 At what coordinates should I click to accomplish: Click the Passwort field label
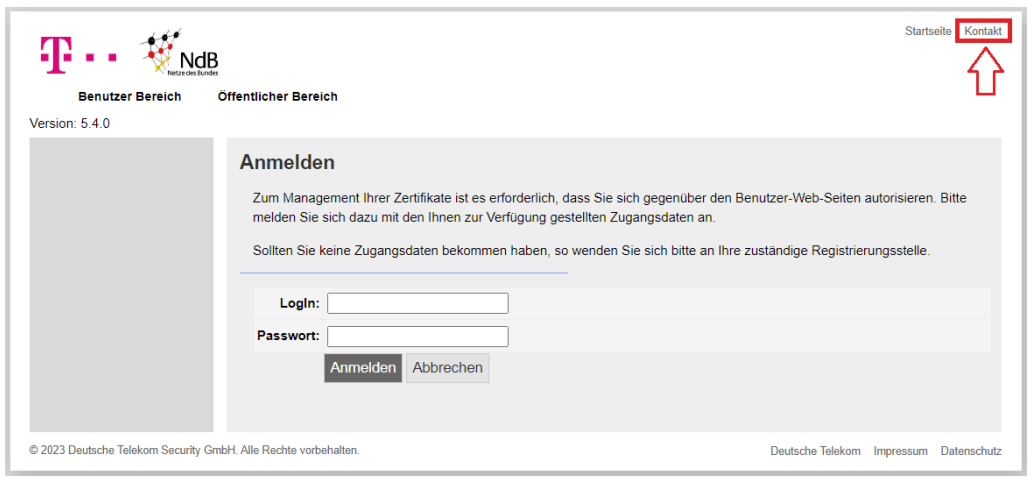click(x=288, y=336)
